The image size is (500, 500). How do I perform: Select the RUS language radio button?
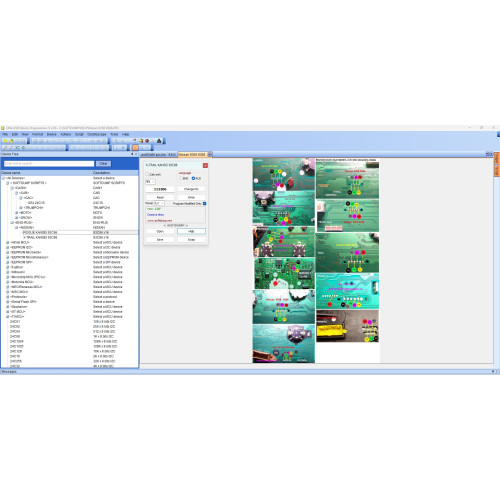point(193,178)
